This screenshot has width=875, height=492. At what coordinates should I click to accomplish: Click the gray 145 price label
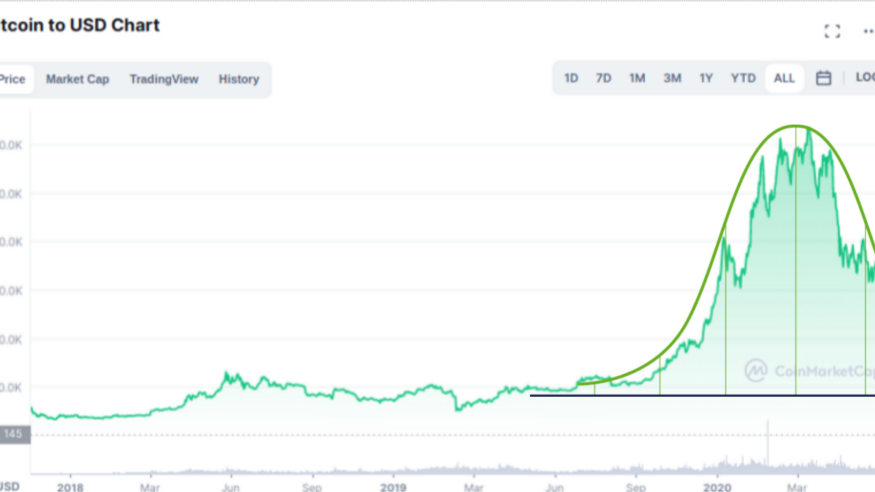pyautogui.click(x=14, y=435)
